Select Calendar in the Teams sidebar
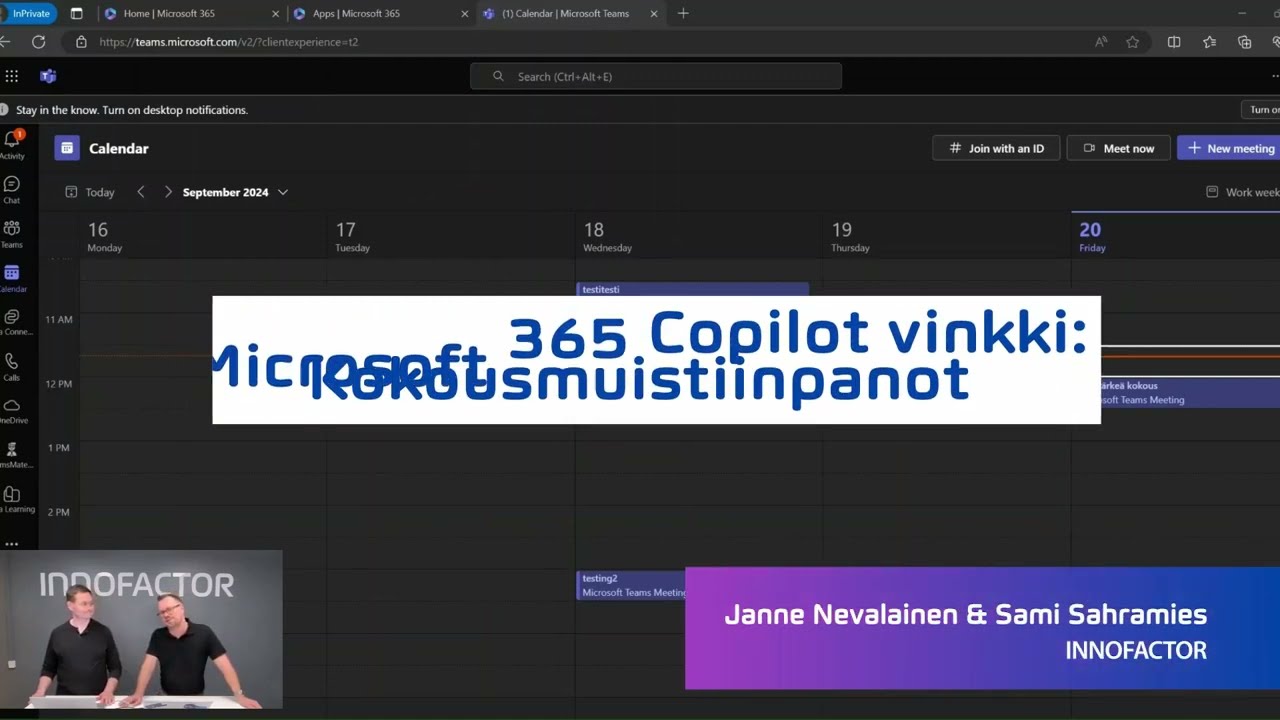The height and width of the screenshot is (720, 1280). pos(12,278)
